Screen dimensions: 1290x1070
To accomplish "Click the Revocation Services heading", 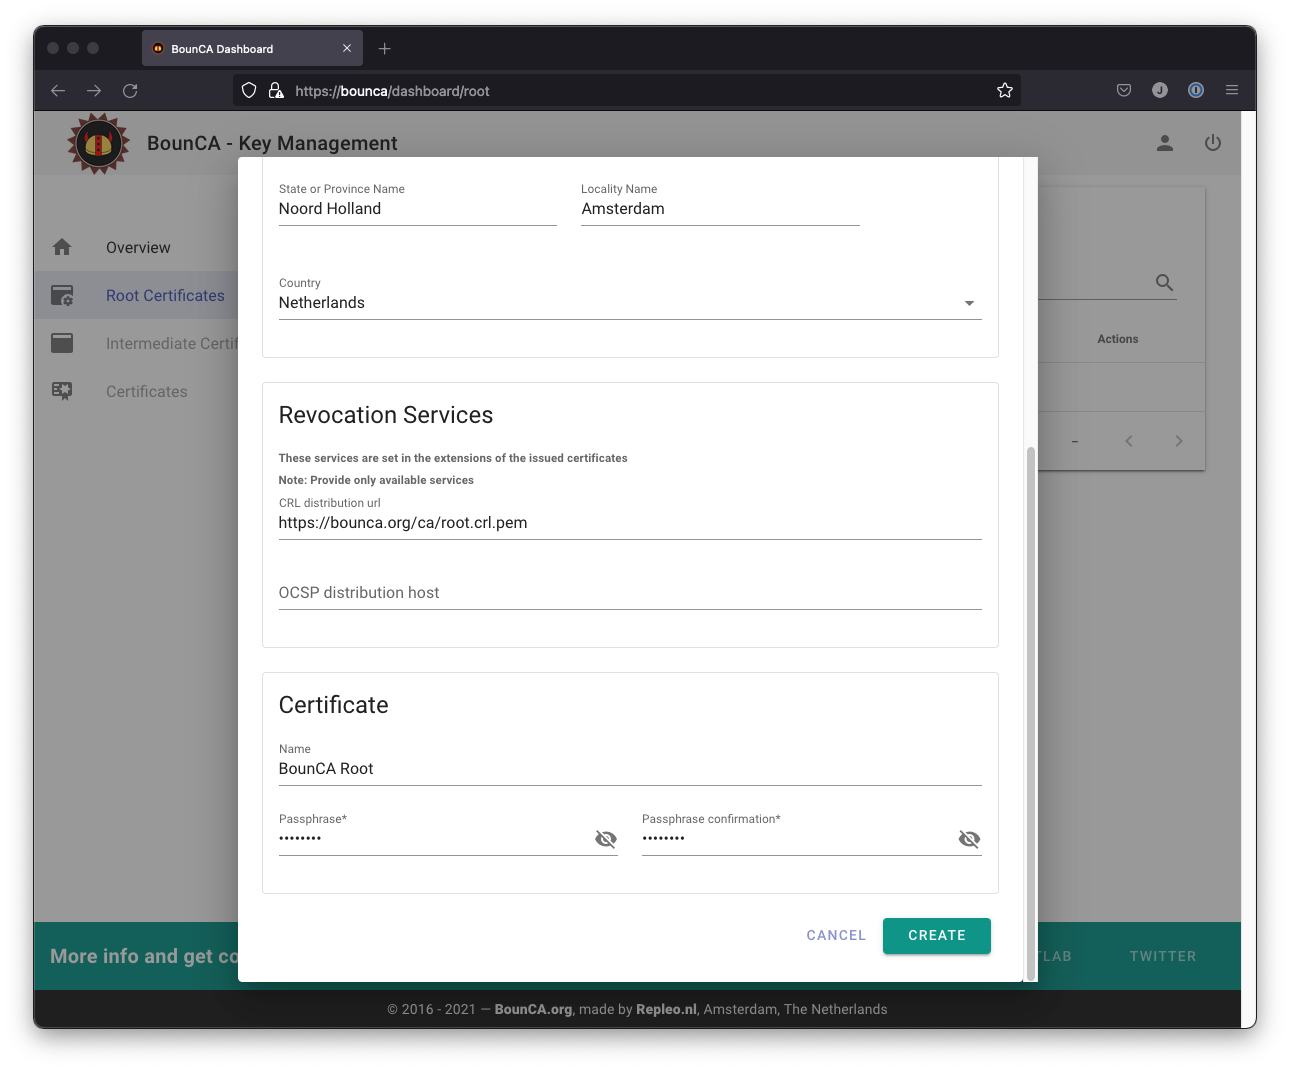I will (386, 415).
